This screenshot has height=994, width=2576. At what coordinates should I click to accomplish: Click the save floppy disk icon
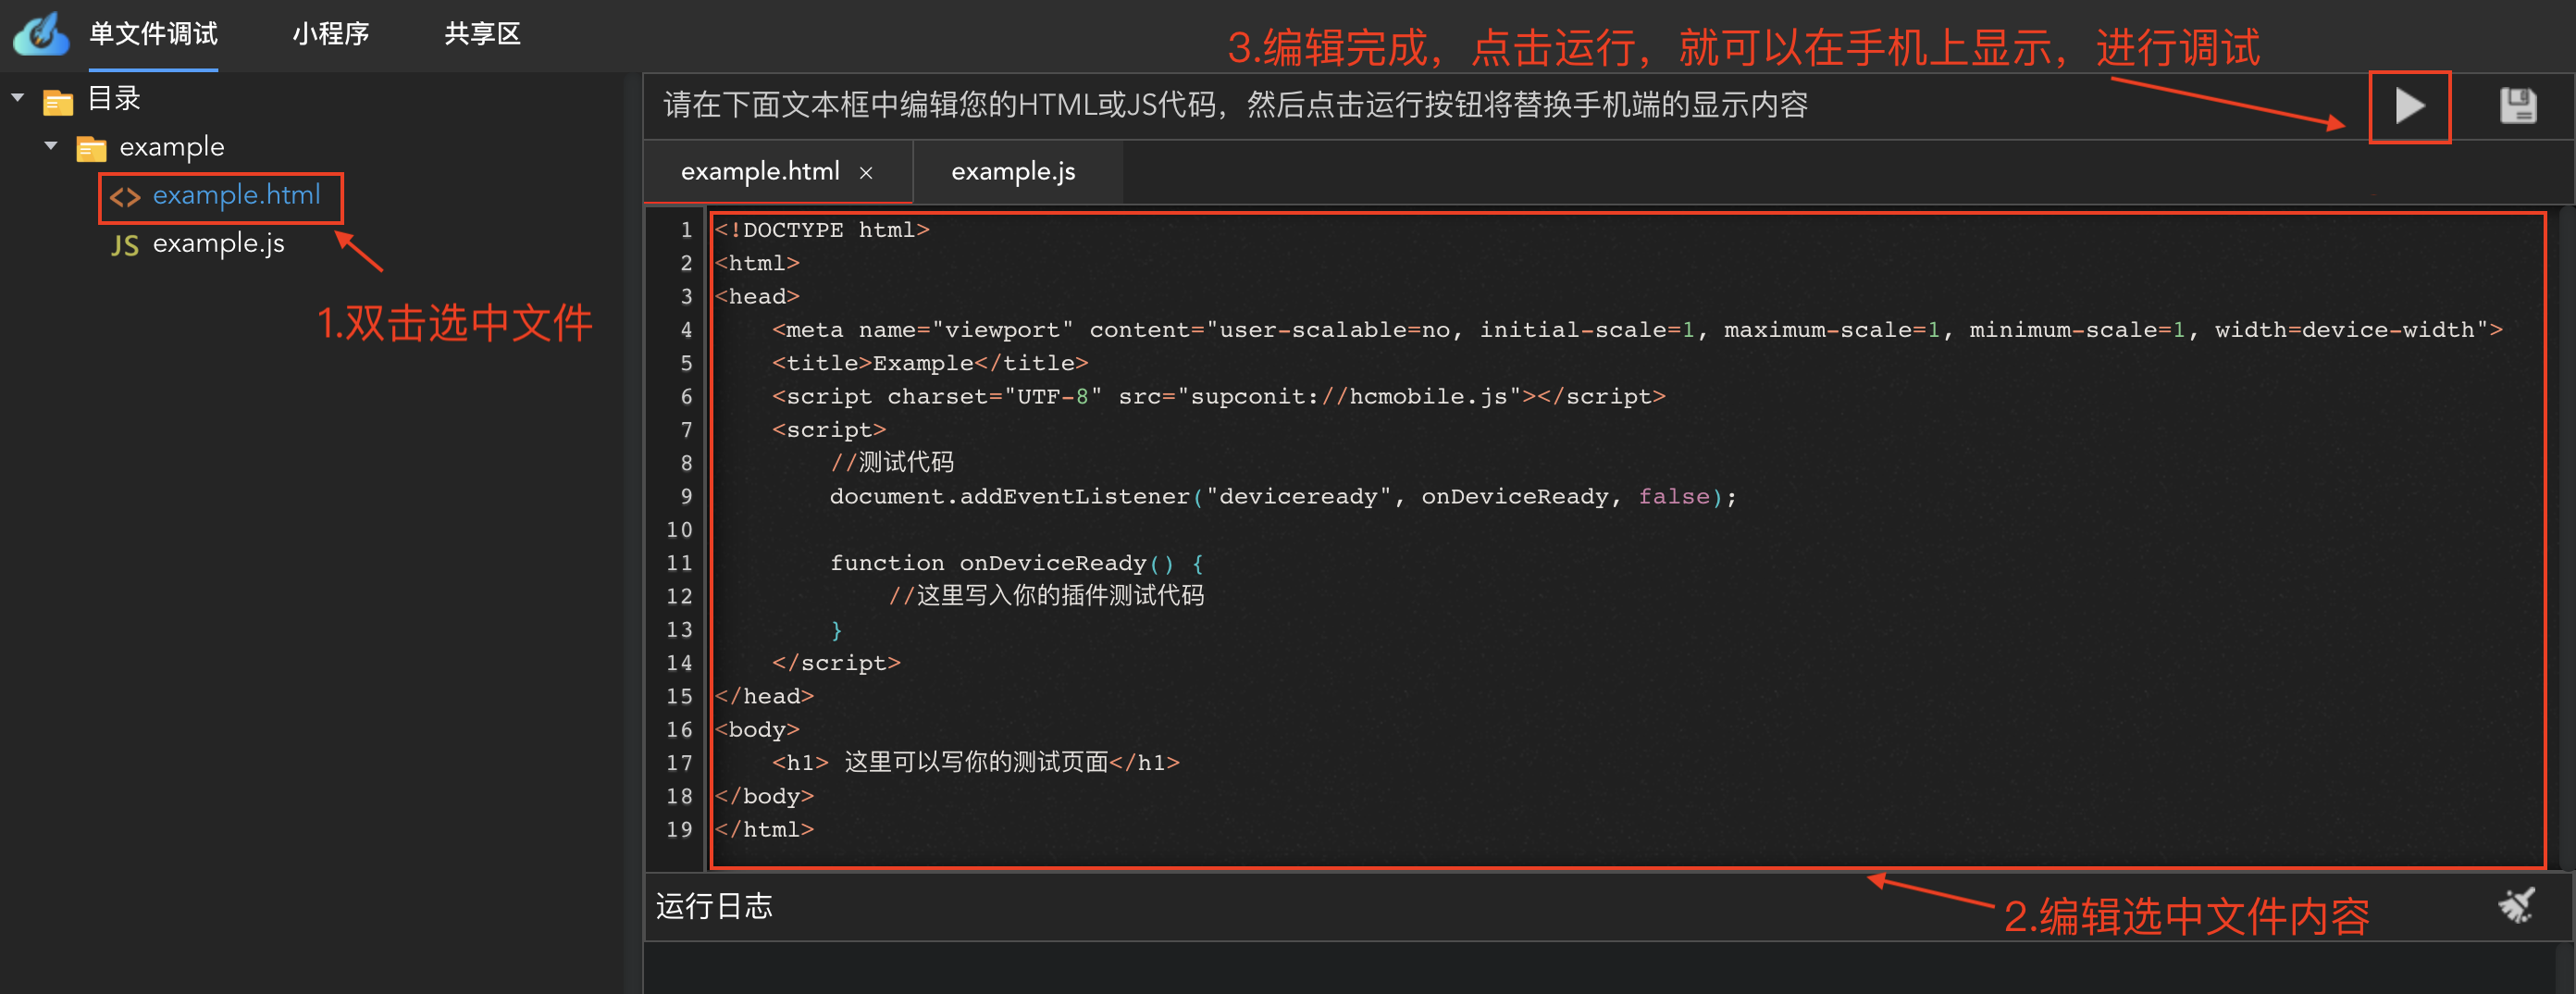[2518, 105]
